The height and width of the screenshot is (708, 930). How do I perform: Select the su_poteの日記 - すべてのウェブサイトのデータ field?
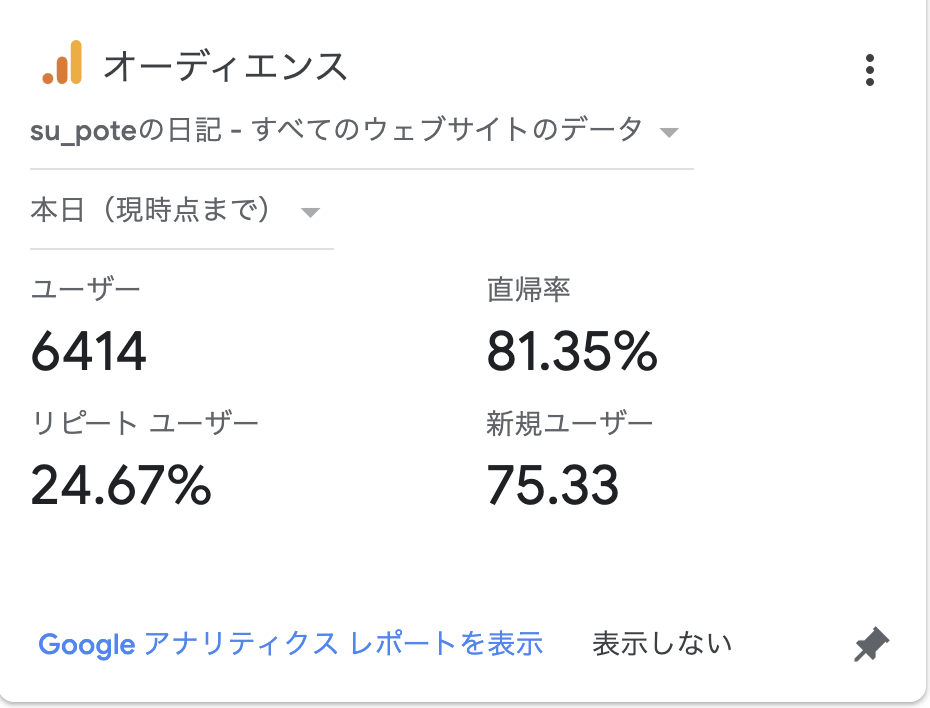point(361,130)
